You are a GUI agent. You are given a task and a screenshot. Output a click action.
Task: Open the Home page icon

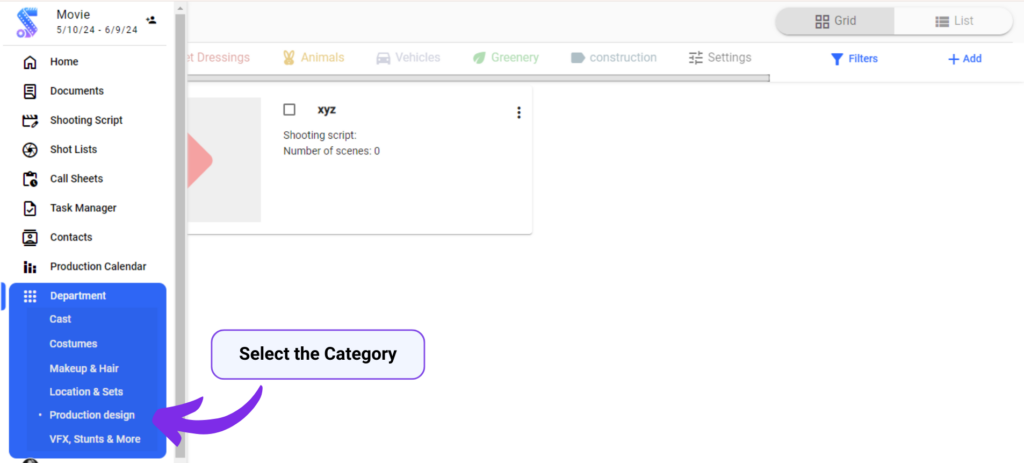tap(30, 62)
